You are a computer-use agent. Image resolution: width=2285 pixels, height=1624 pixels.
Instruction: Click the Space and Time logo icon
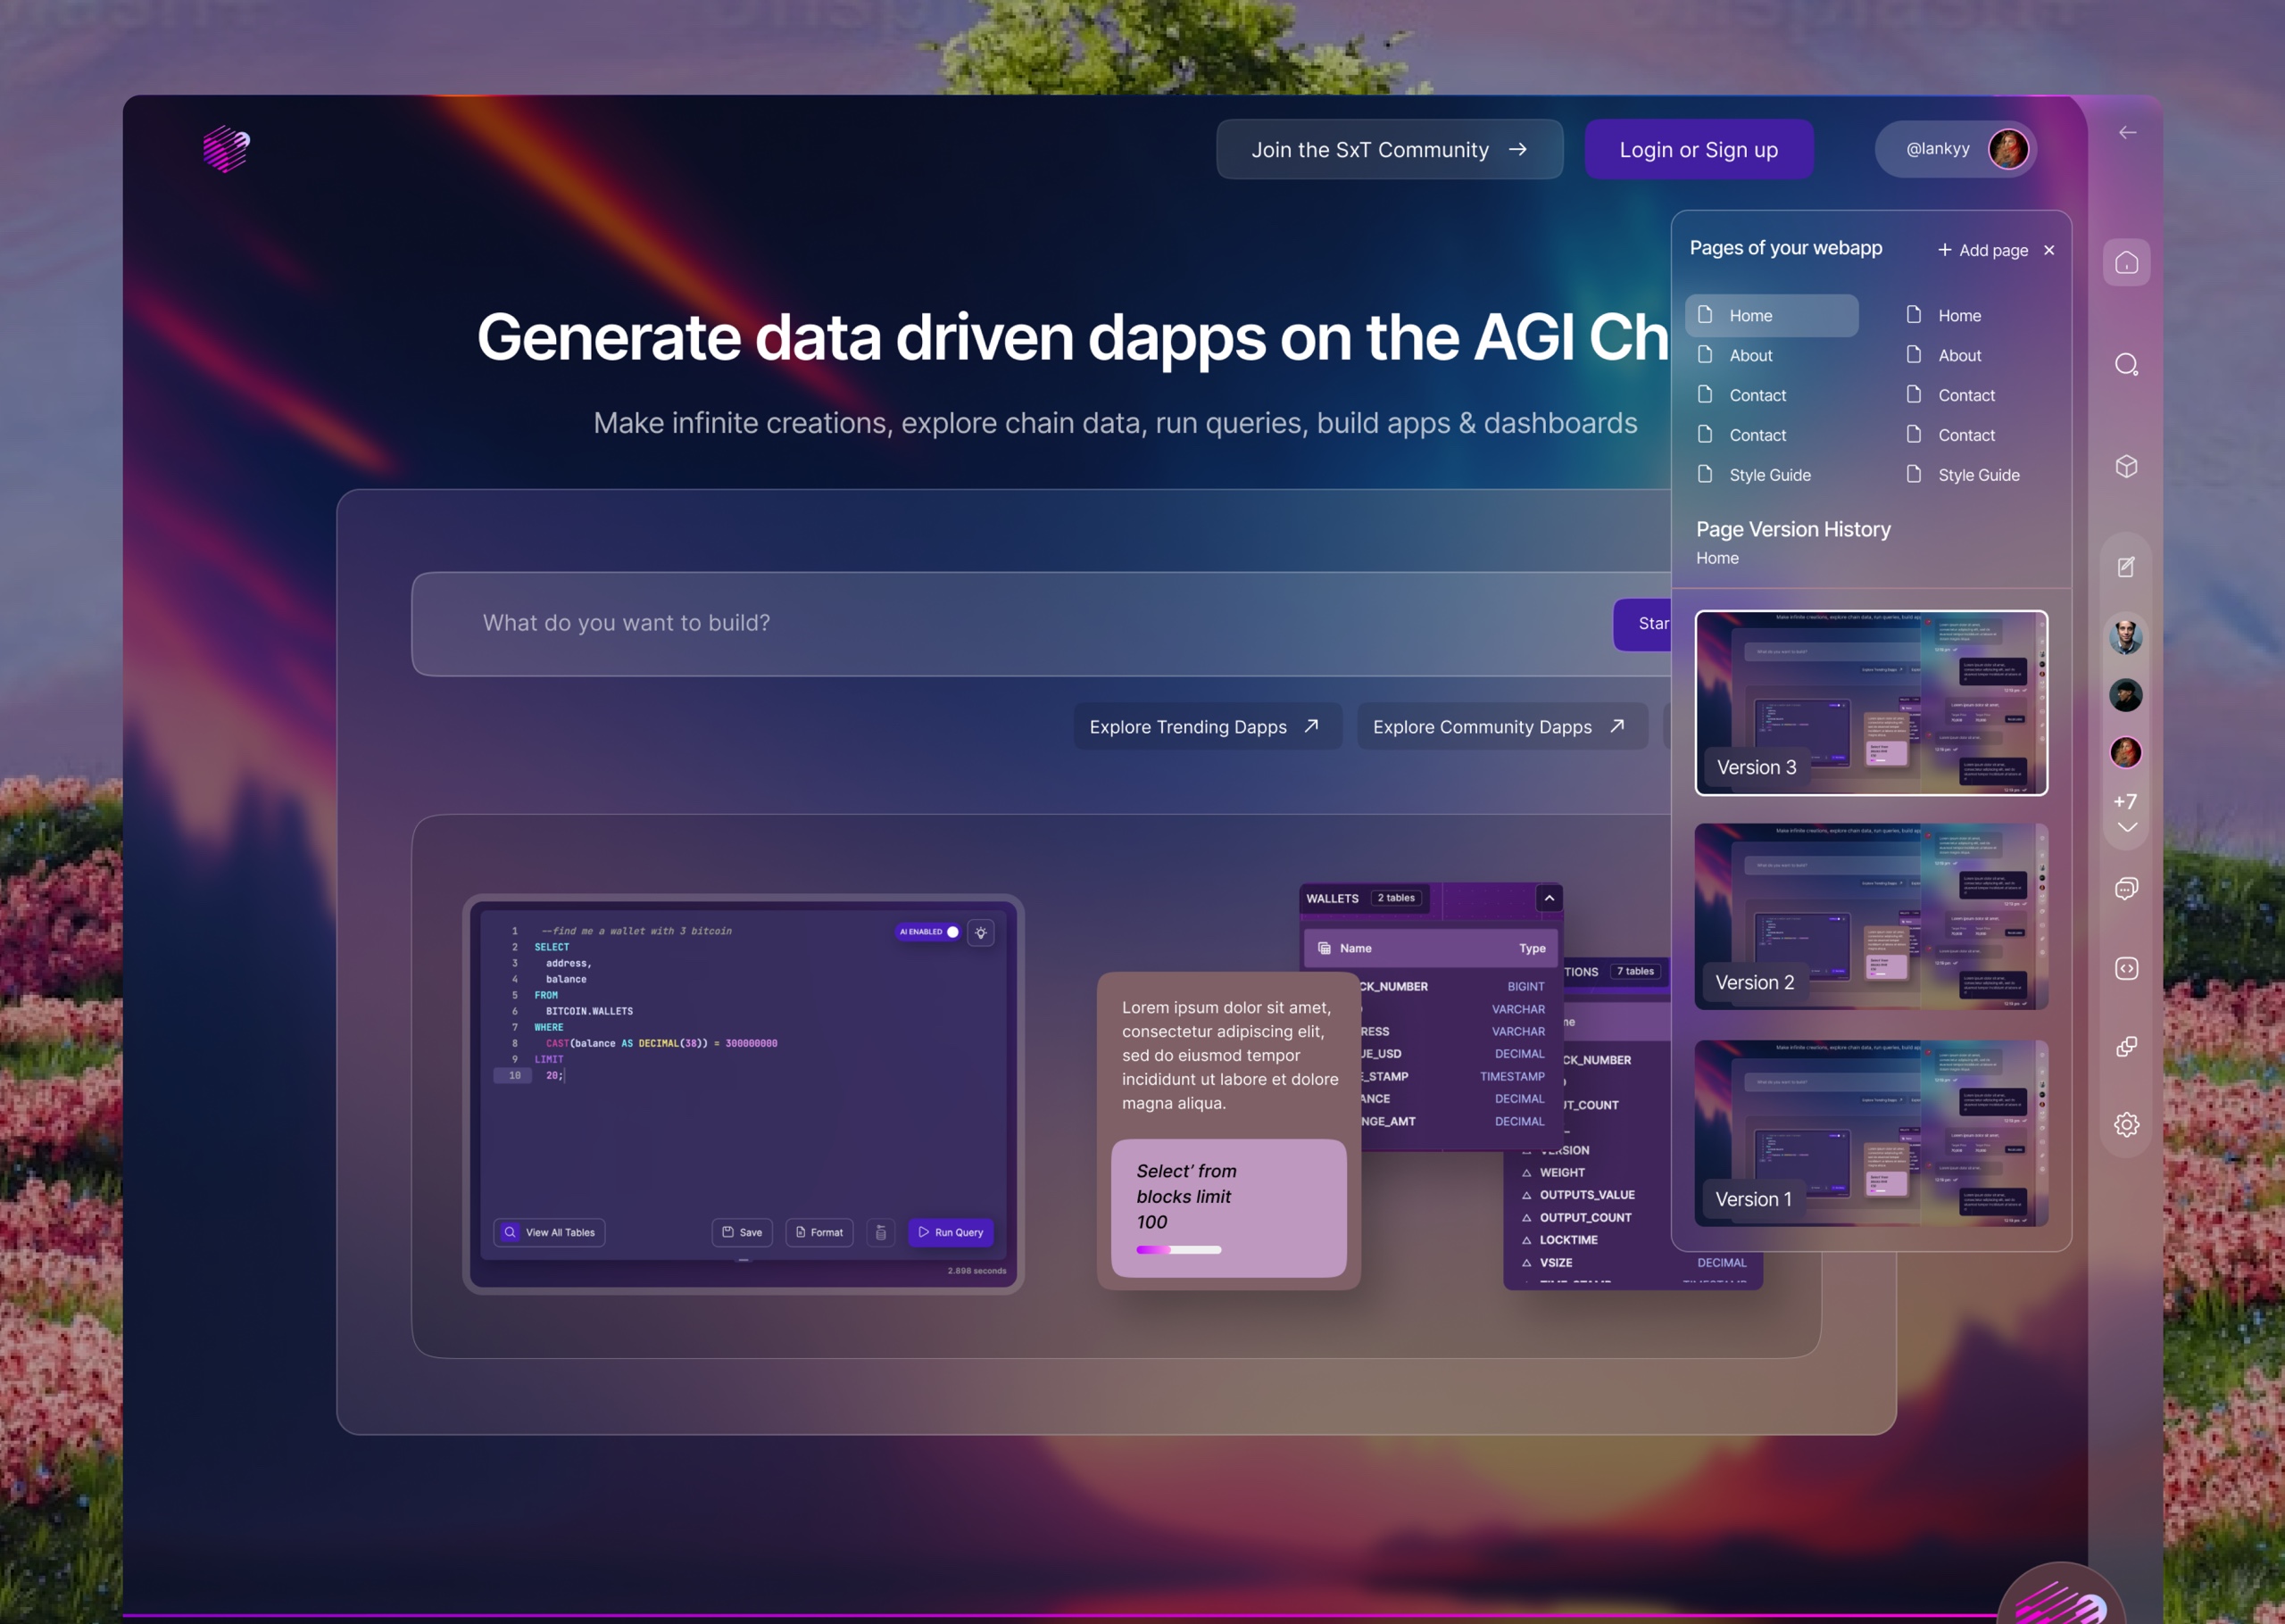point(226,149)
